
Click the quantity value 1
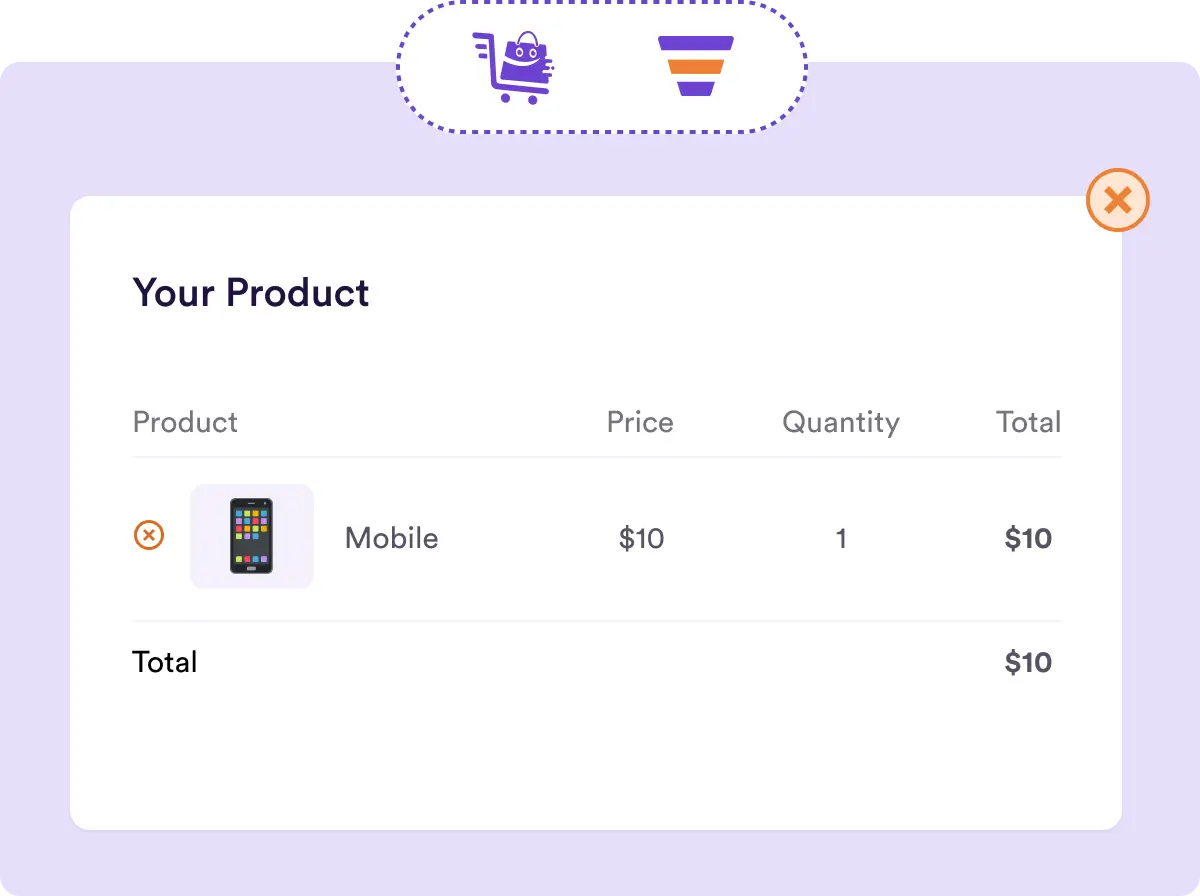pos(841,538)
